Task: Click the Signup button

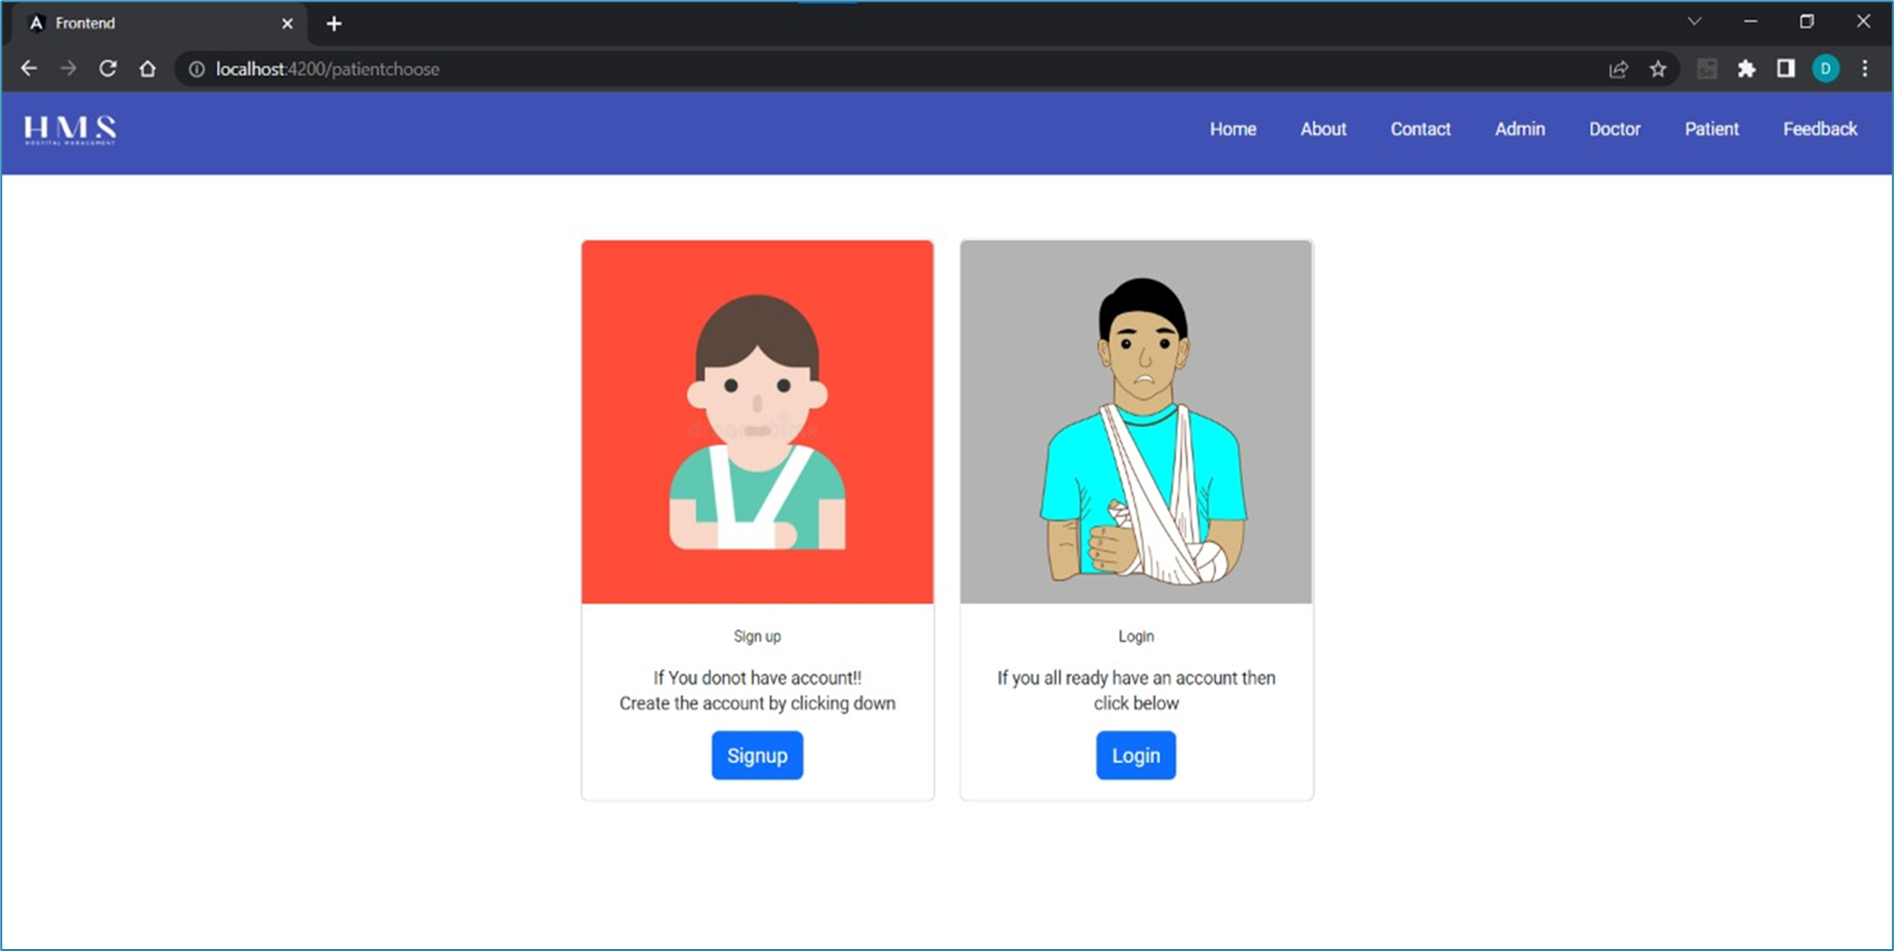Action: (x=757, y=755)
